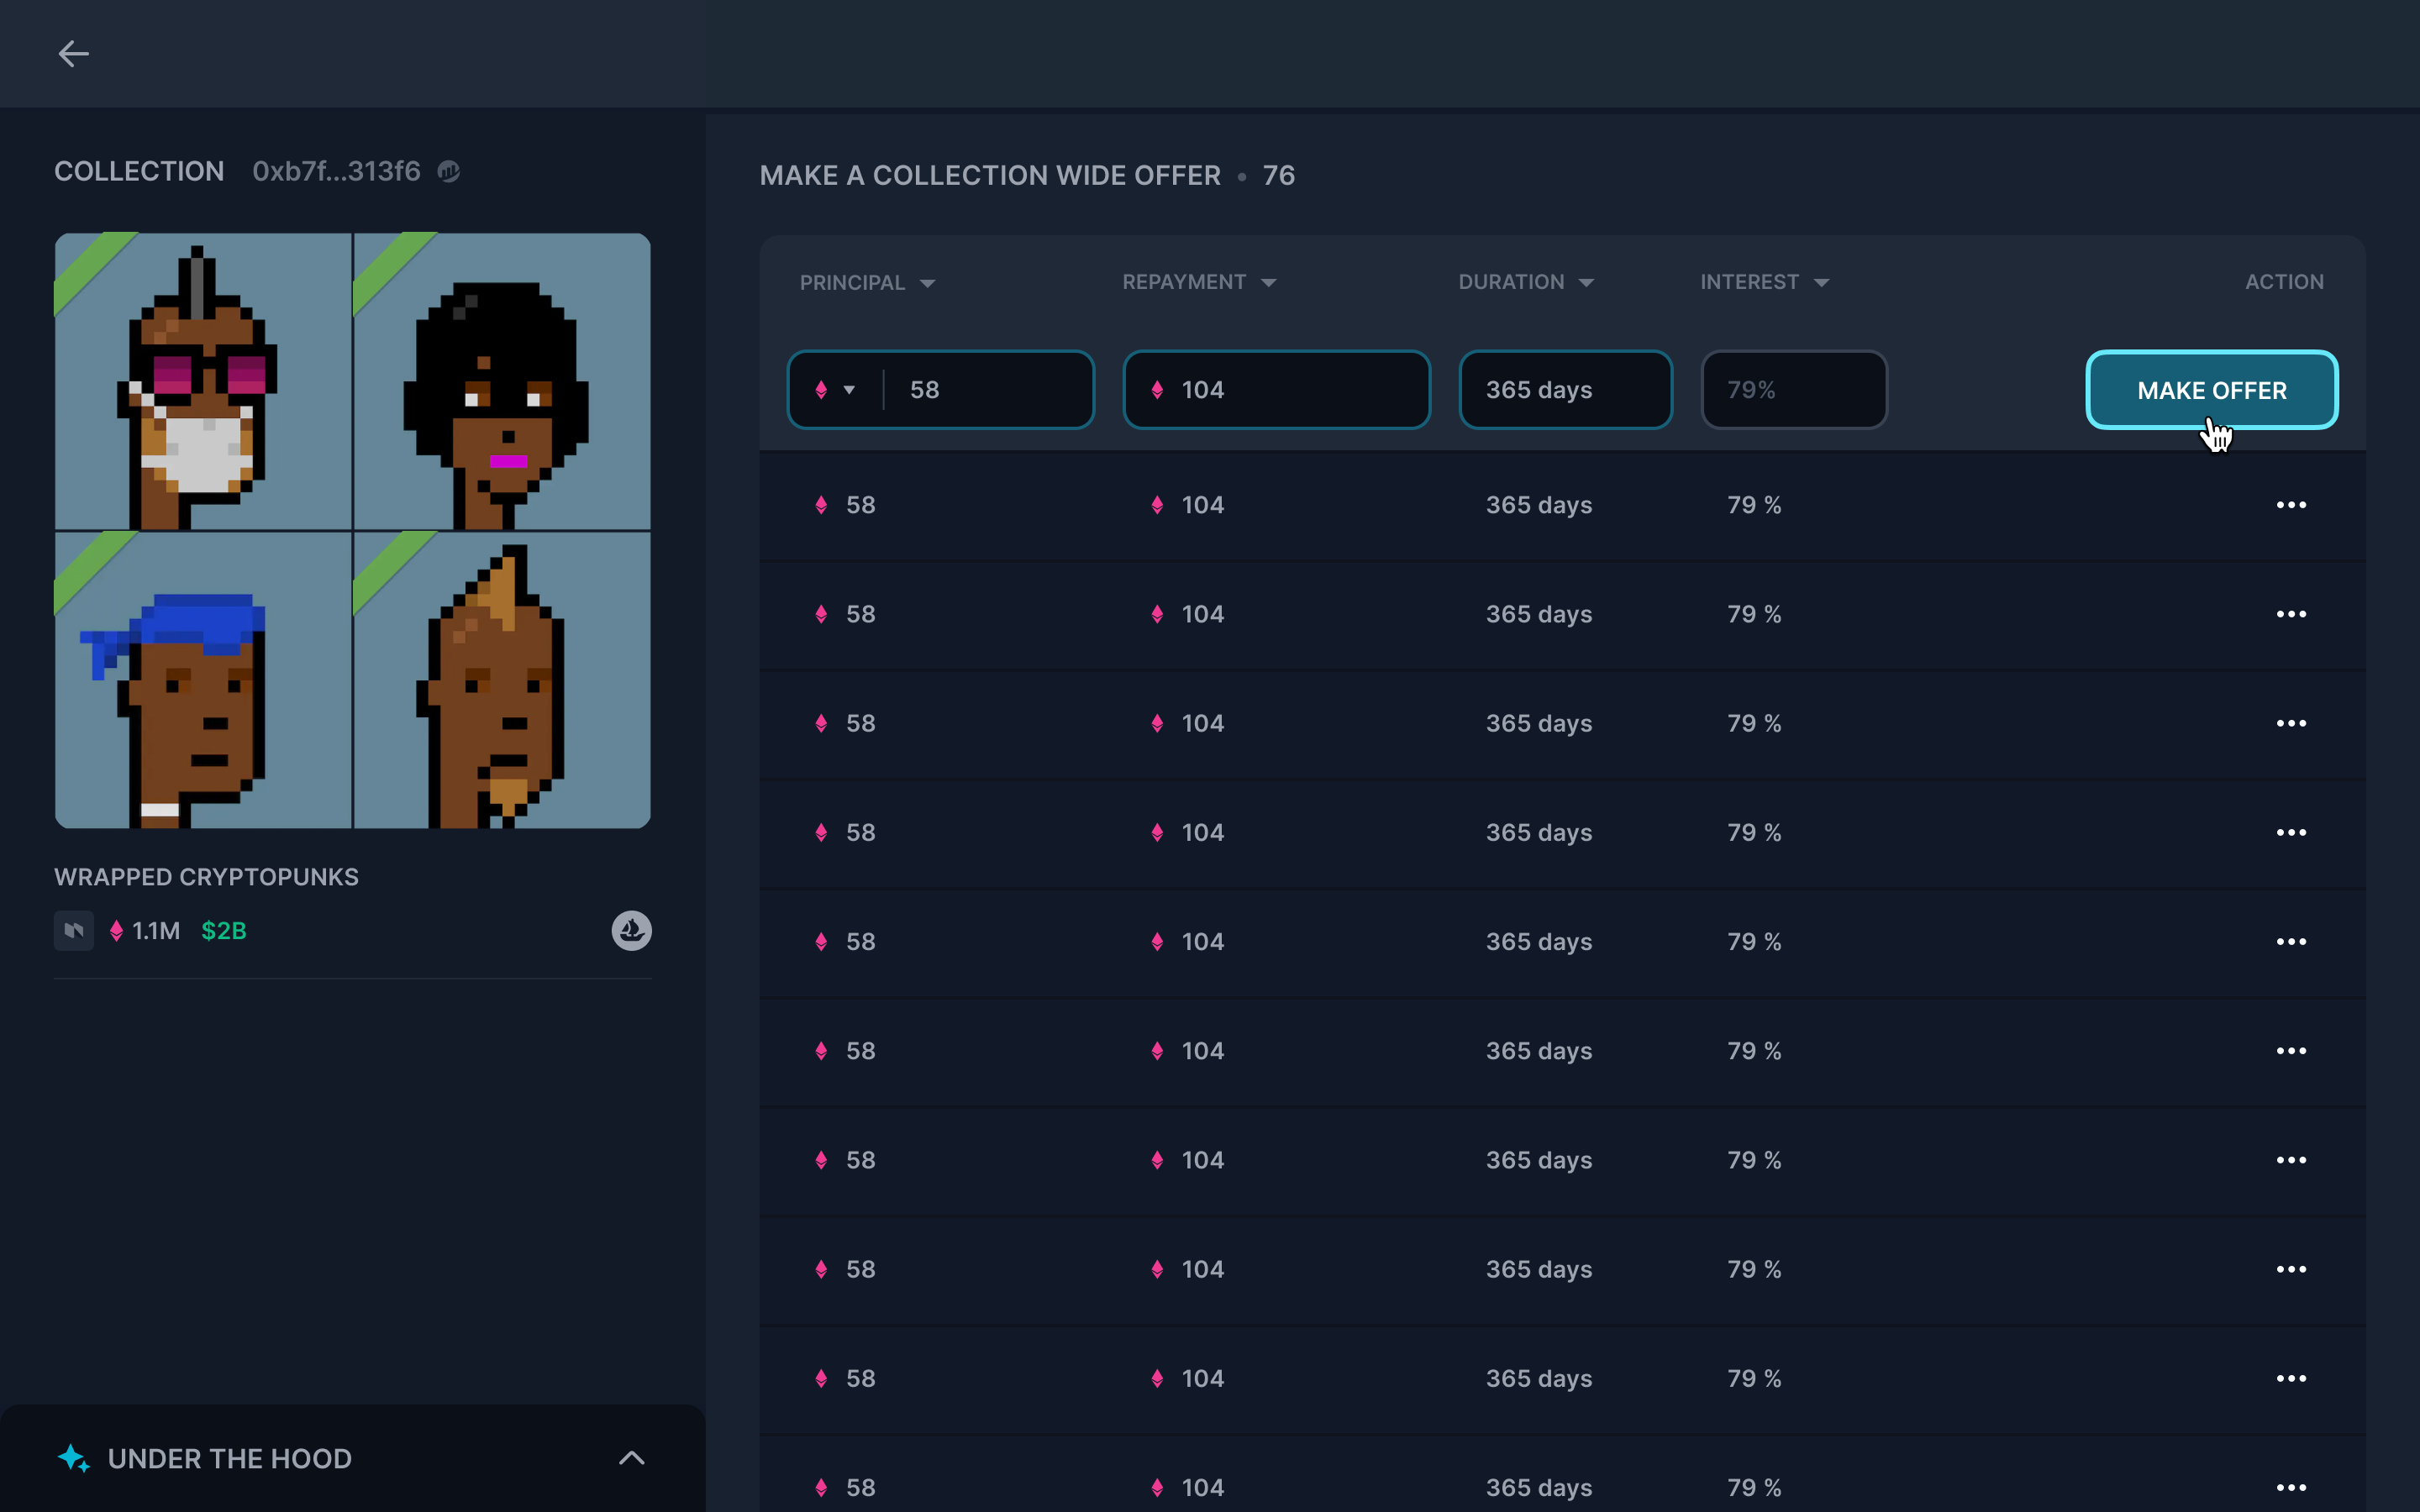Expand the Under The Hood panel chevron
This screenshot has width=2420, height=1512.
click(x=631, y=1458)
